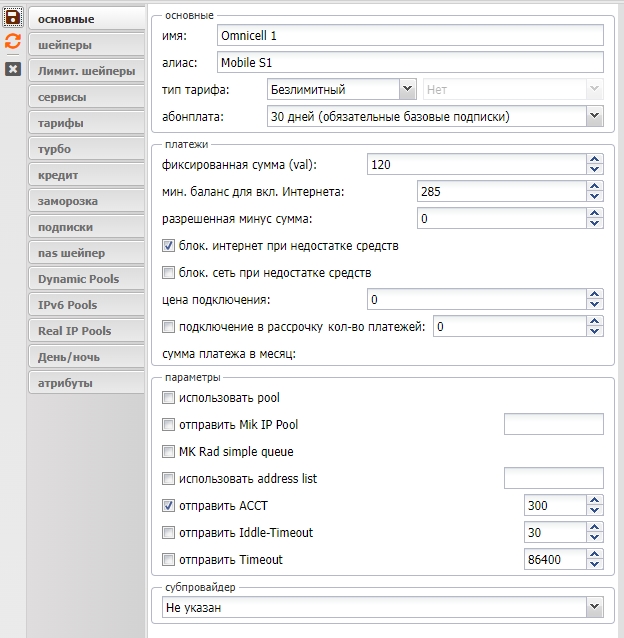
Task: Expand the абонплата 30 дней dropdown
Action: (x=595, y=116)
